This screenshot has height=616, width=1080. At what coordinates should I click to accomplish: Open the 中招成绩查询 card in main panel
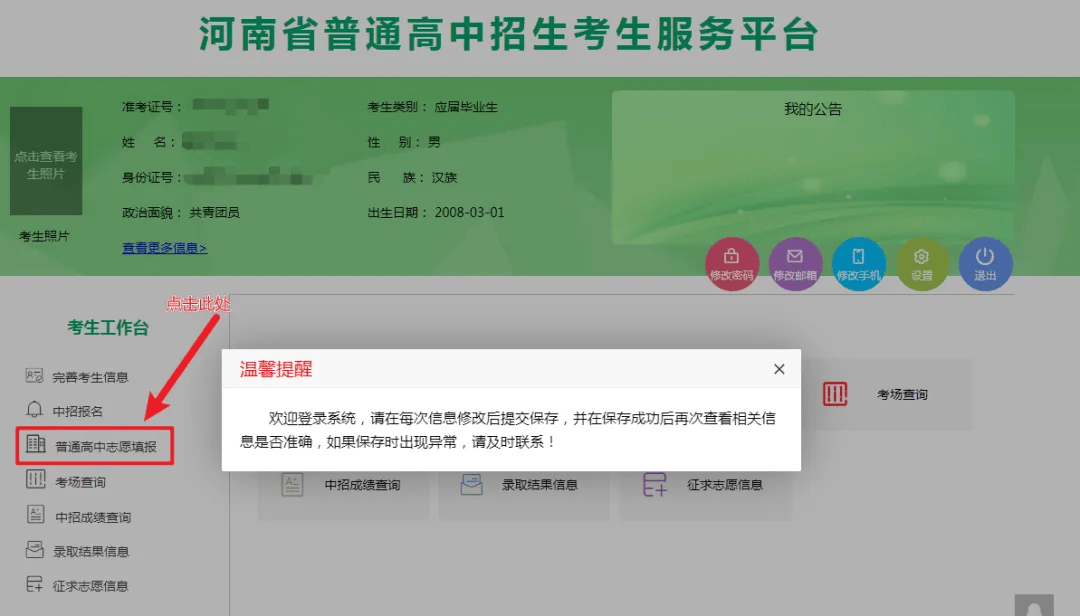344,495
